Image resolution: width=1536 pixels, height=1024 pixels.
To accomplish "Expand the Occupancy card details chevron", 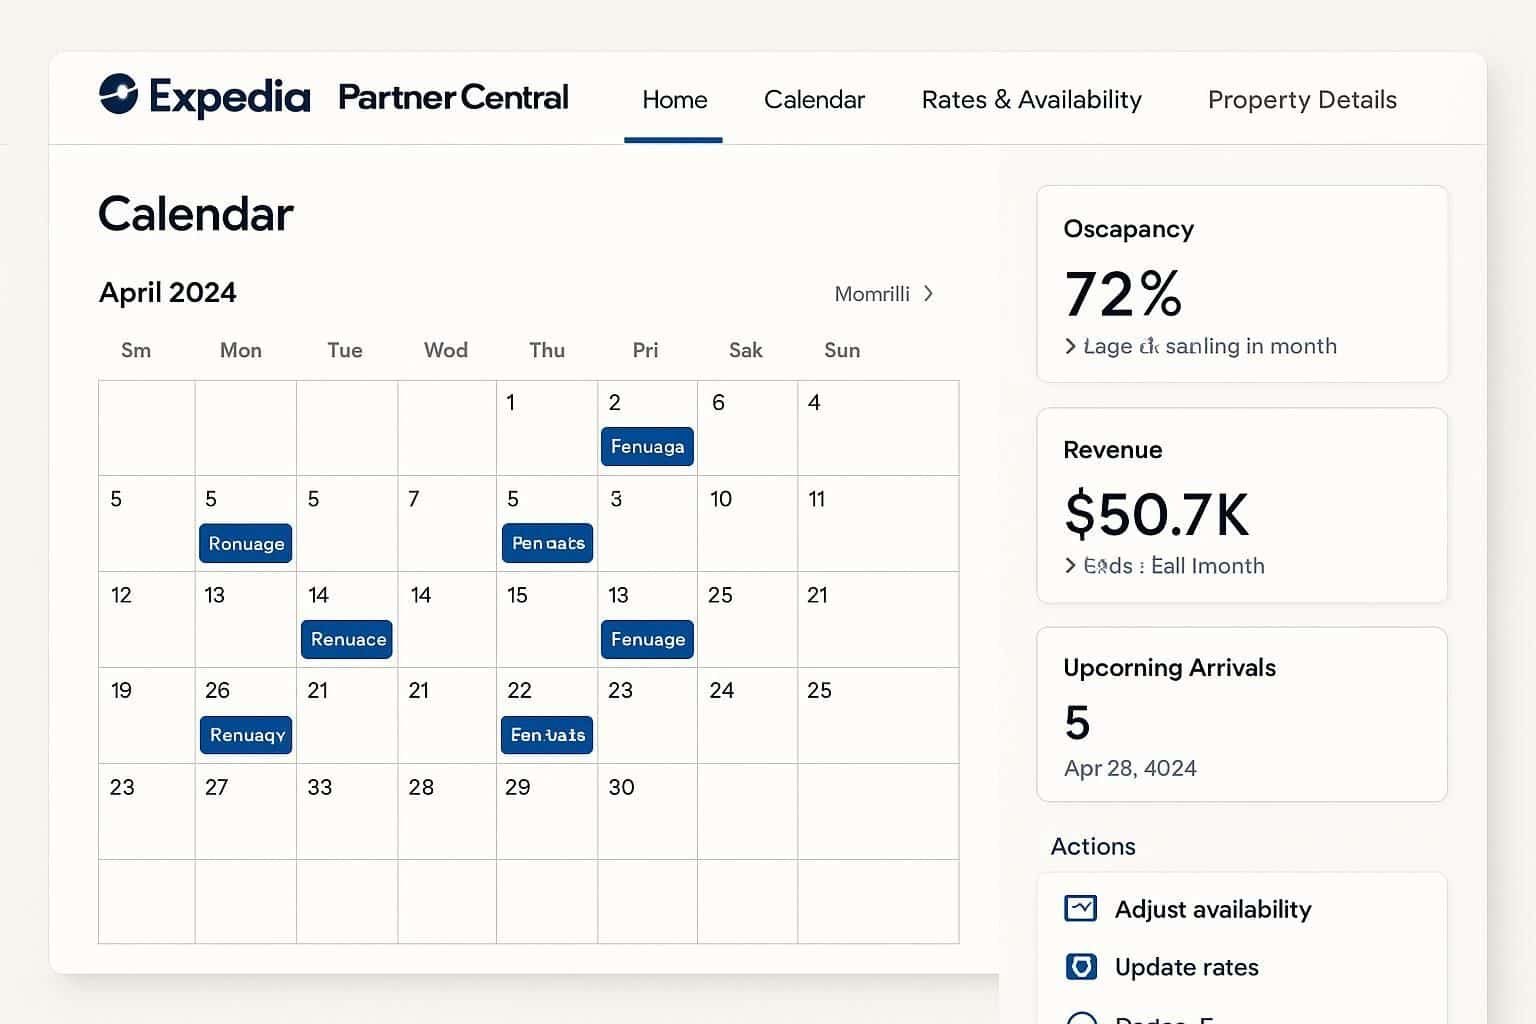I will point(1069,346).
